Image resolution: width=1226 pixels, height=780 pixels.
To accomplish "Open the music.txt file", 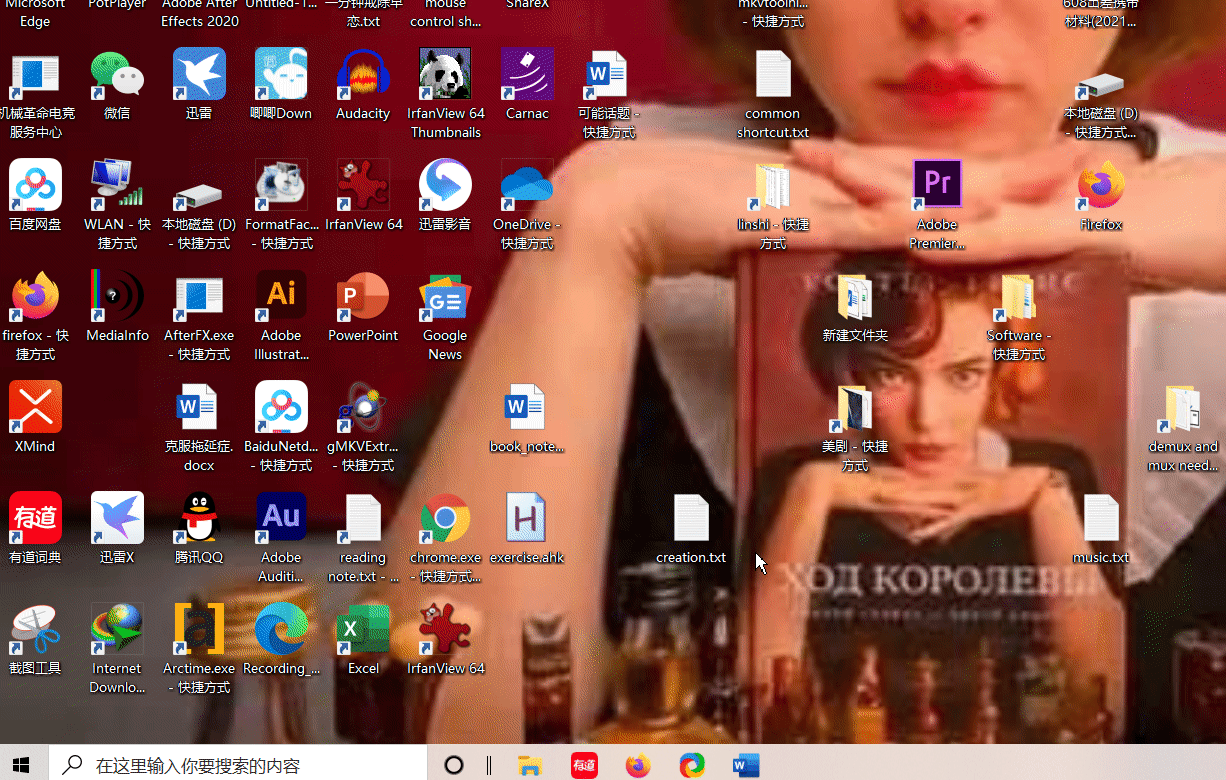I will point(1101,518).
